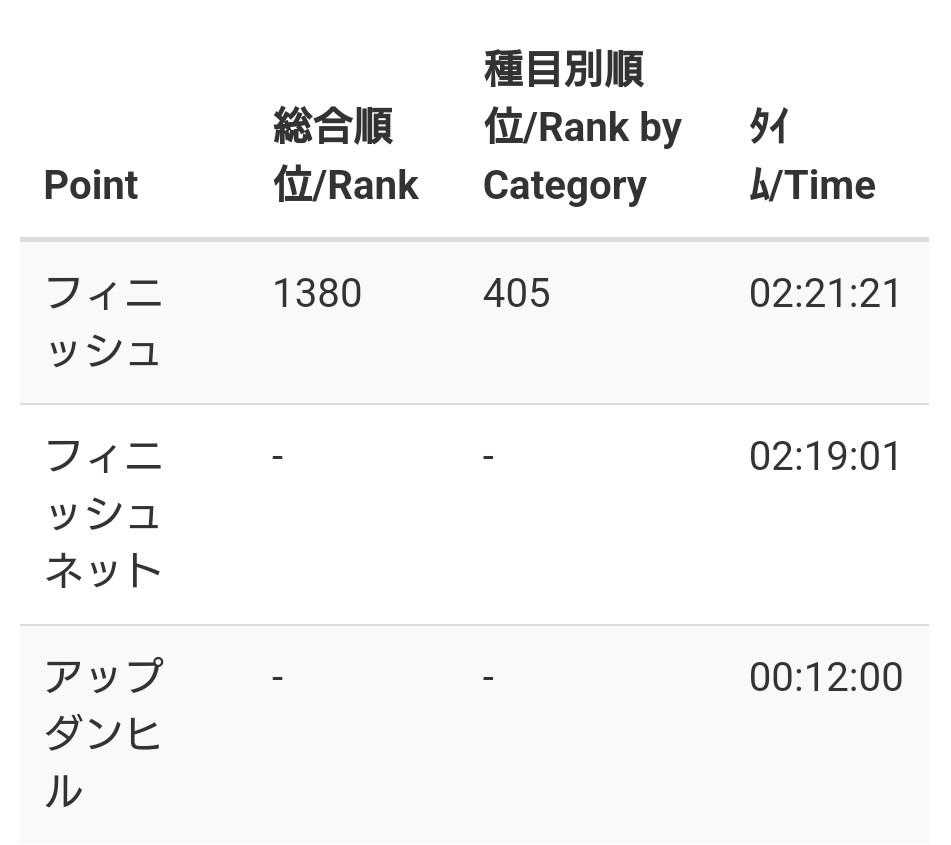
Task: Click the 種目別順 text in header
Action: pos(563,70)
